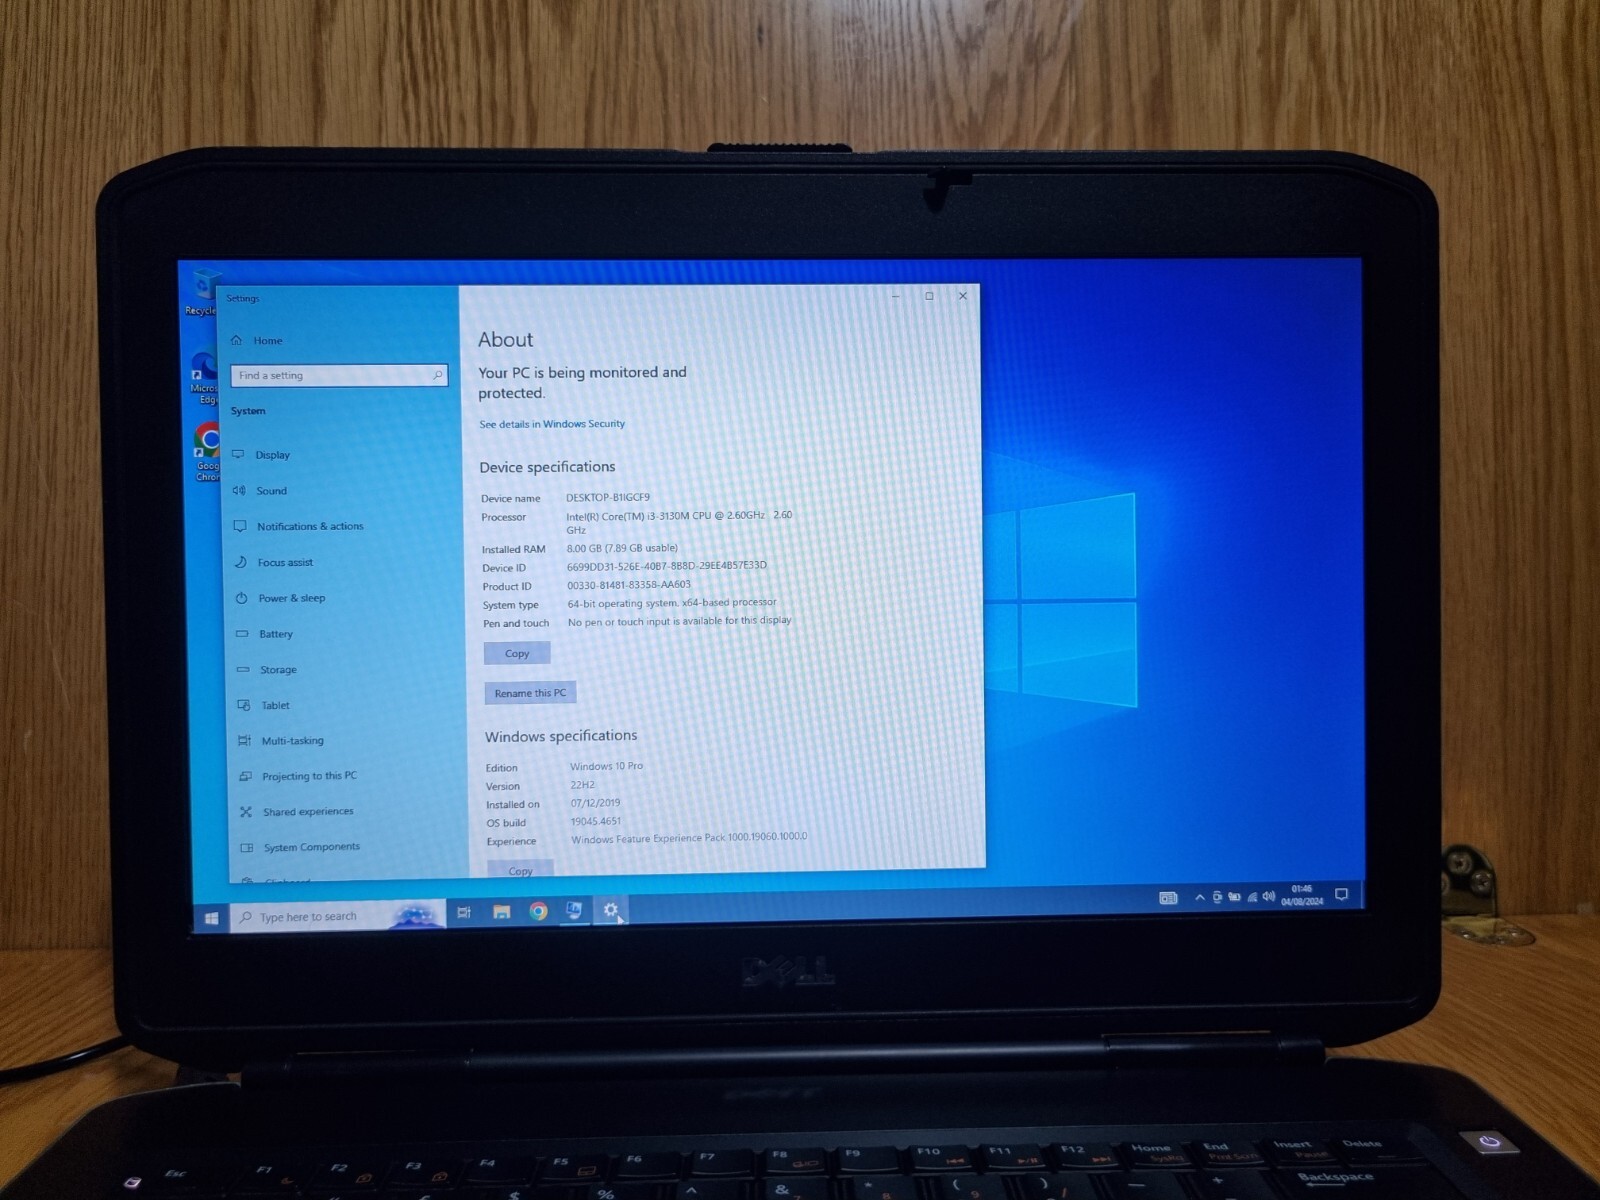The width and height of the screenshot is (1600, 1200).
Task: Click the Your PC is being monitored message
Action: (x=582, y=383)
